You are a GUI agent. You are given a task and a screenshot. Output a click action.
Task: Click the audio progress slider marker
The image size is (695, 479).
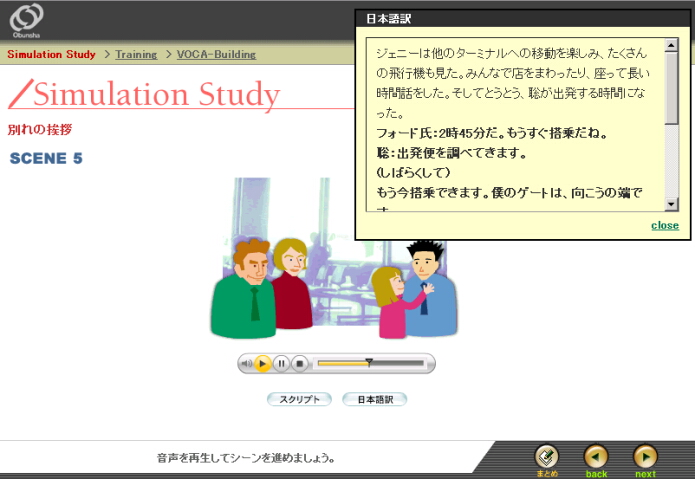click(369, 363)
